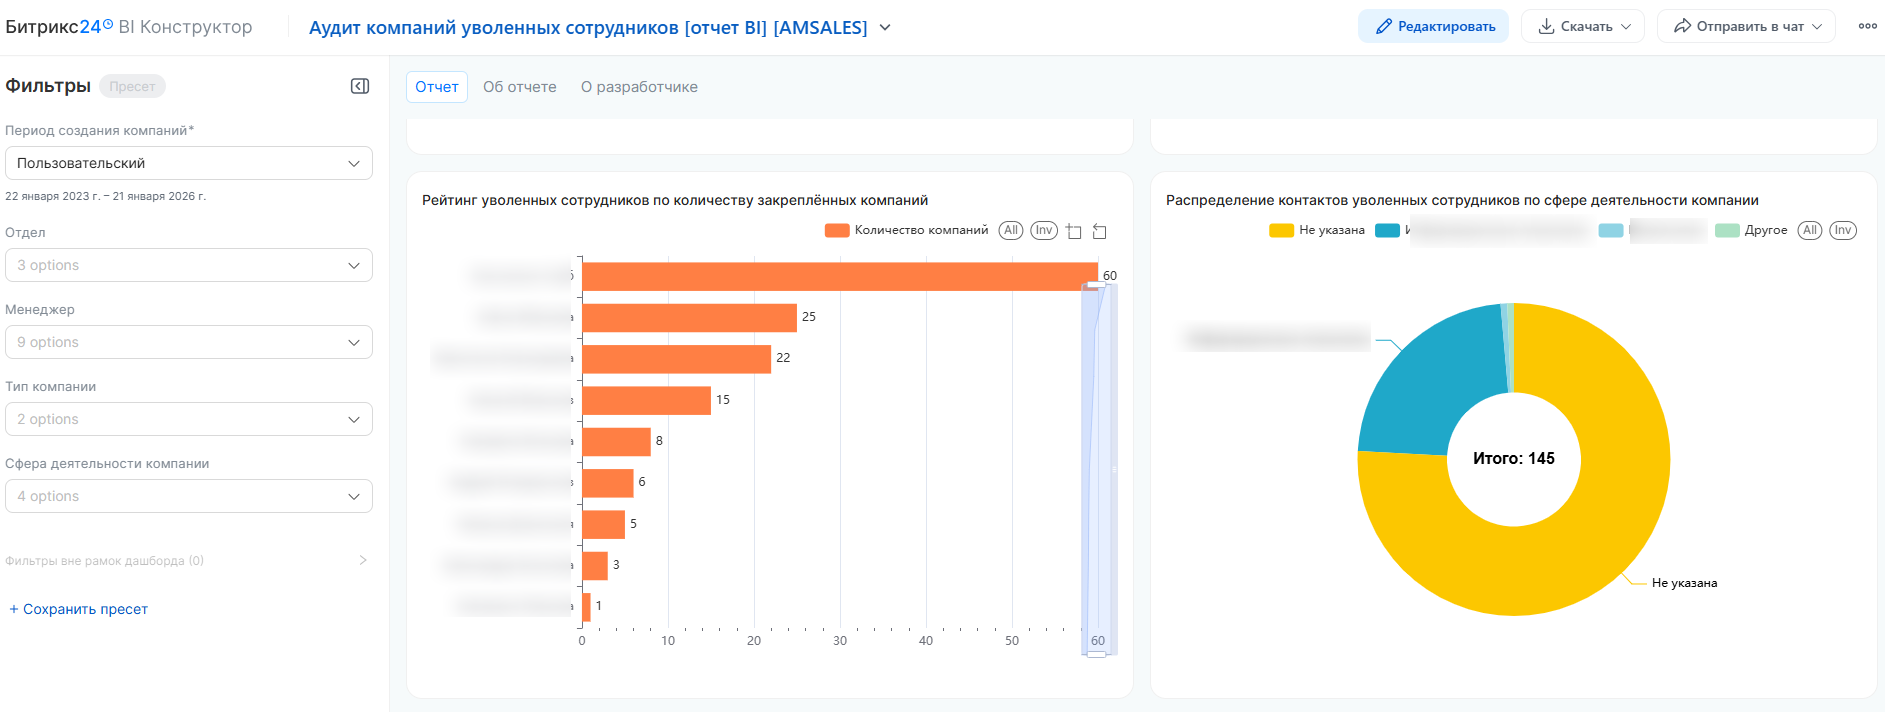Expand 'Фильтры вне рамок дашборда' section

188,560
